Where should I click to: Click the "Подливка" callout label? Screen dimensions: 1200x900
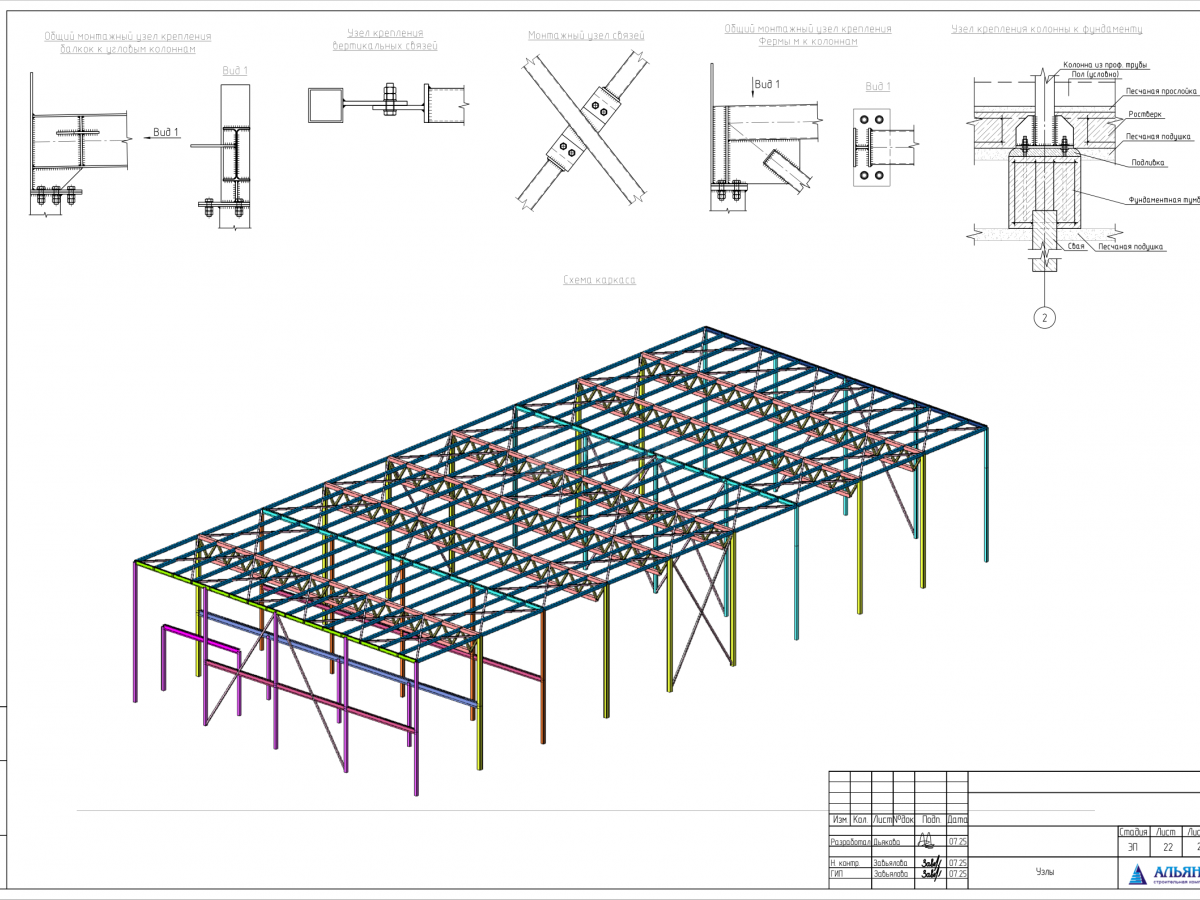coord(1145,160)
